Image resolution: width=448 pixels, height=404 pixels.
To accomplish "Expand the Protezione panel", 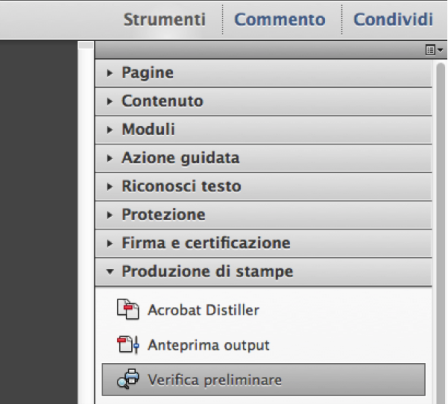I will (264, 215).
